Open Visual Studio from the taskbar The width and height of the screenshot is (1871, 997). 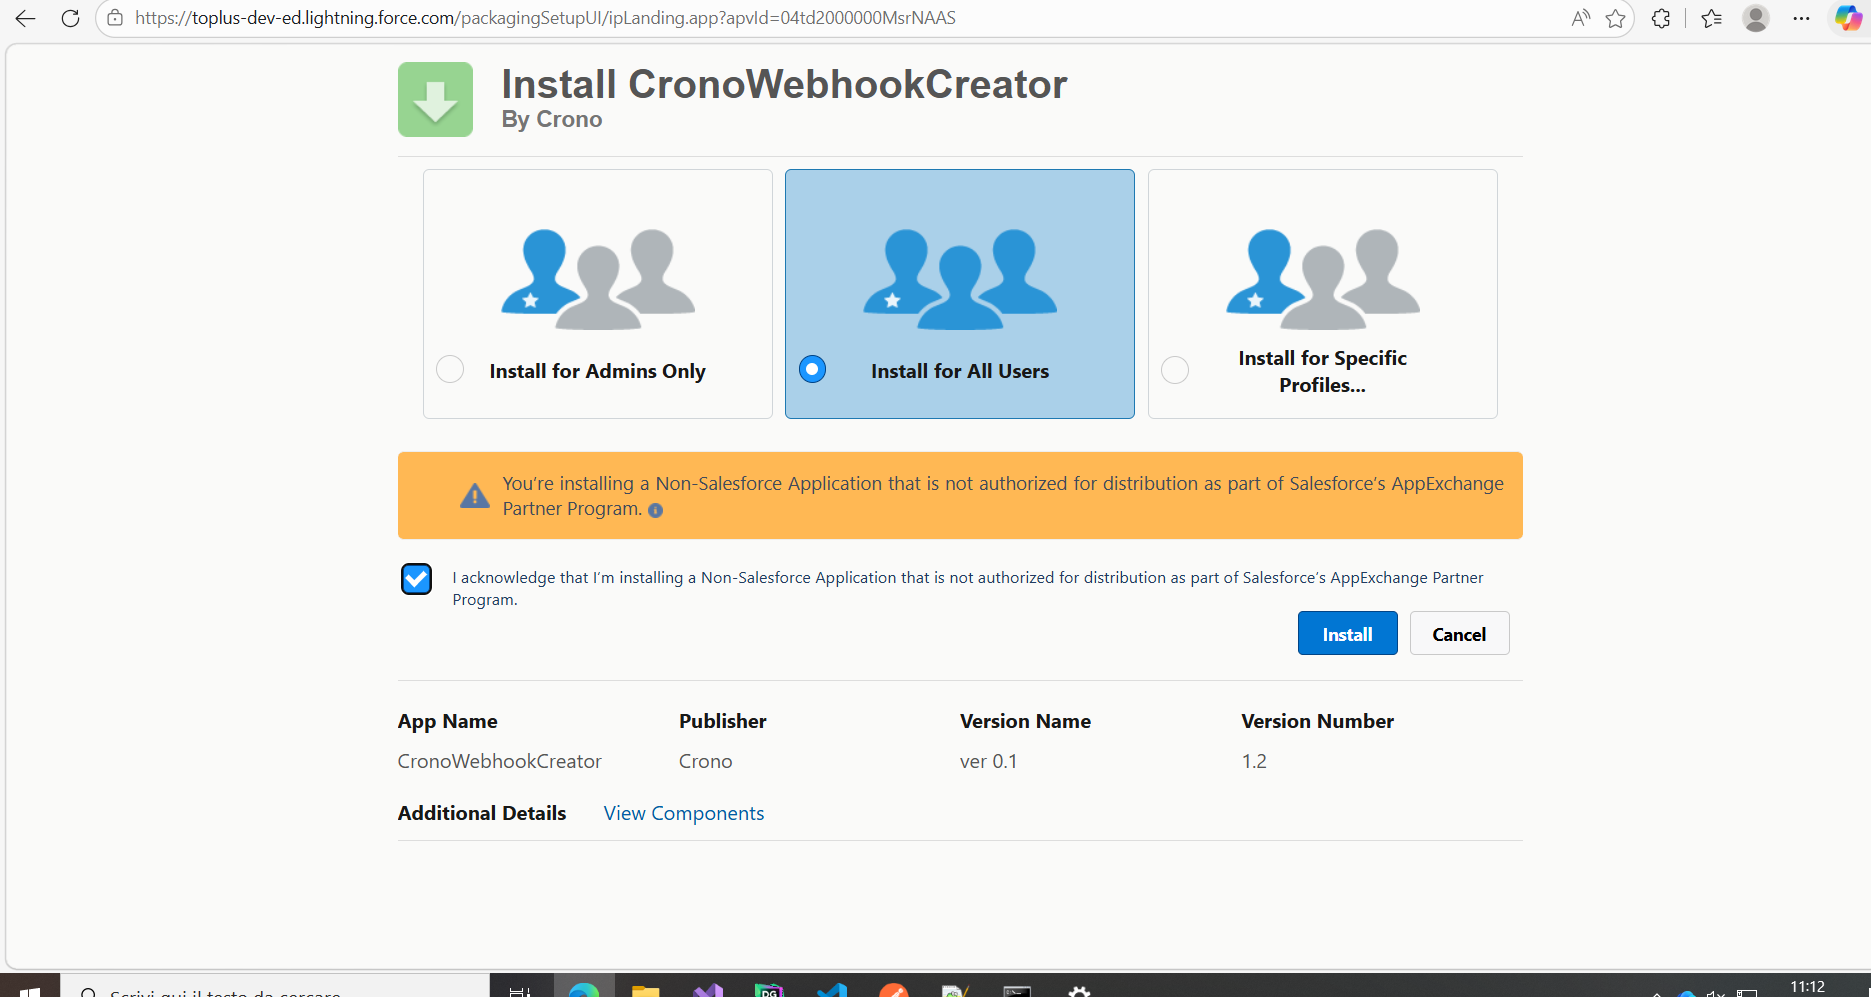(708, 988)
